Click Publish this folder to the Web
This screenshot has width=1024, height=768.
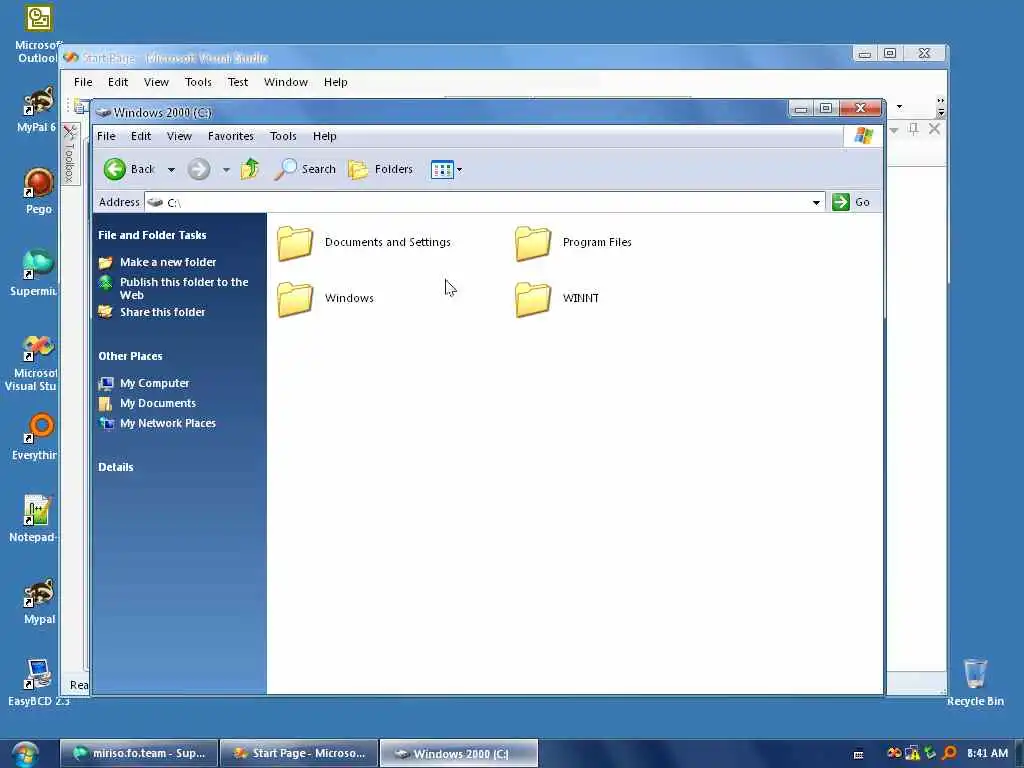coord(184,288)
